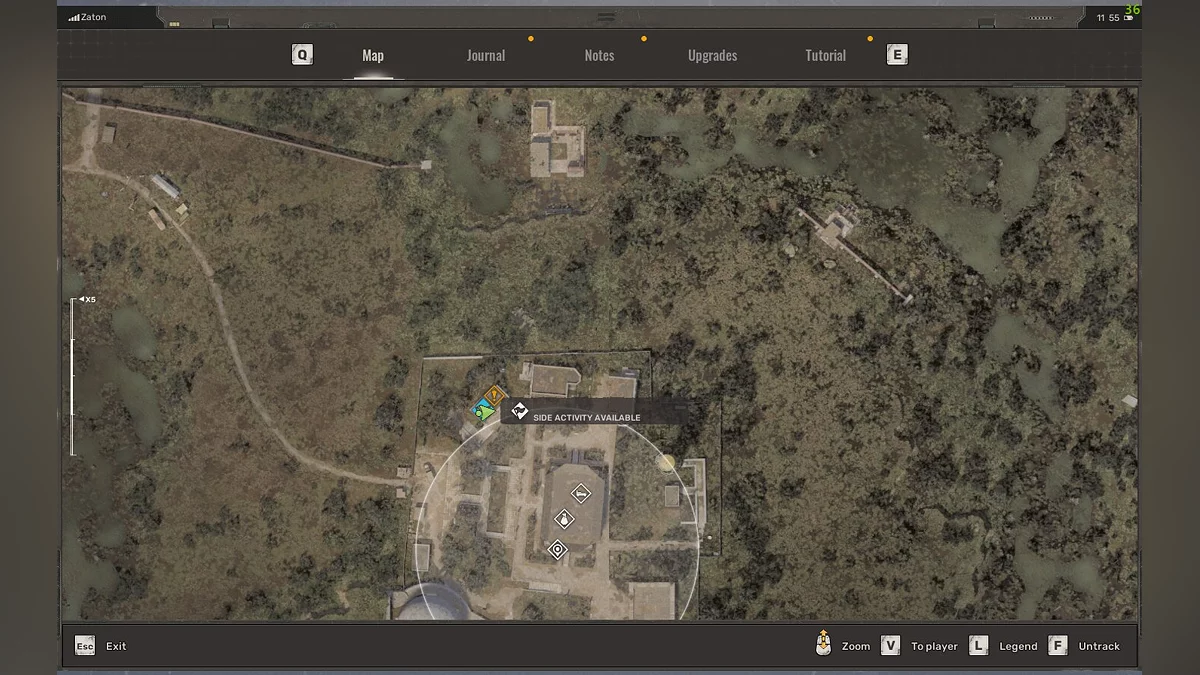Open the Tutorial tab

pyautogui.click(x=826, y=56)
